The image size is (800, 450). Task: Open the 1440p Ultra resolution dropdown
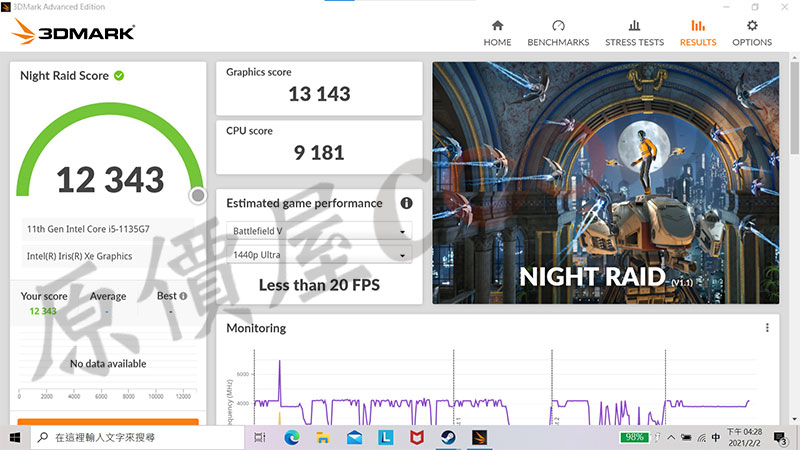(x=319, y=255)
